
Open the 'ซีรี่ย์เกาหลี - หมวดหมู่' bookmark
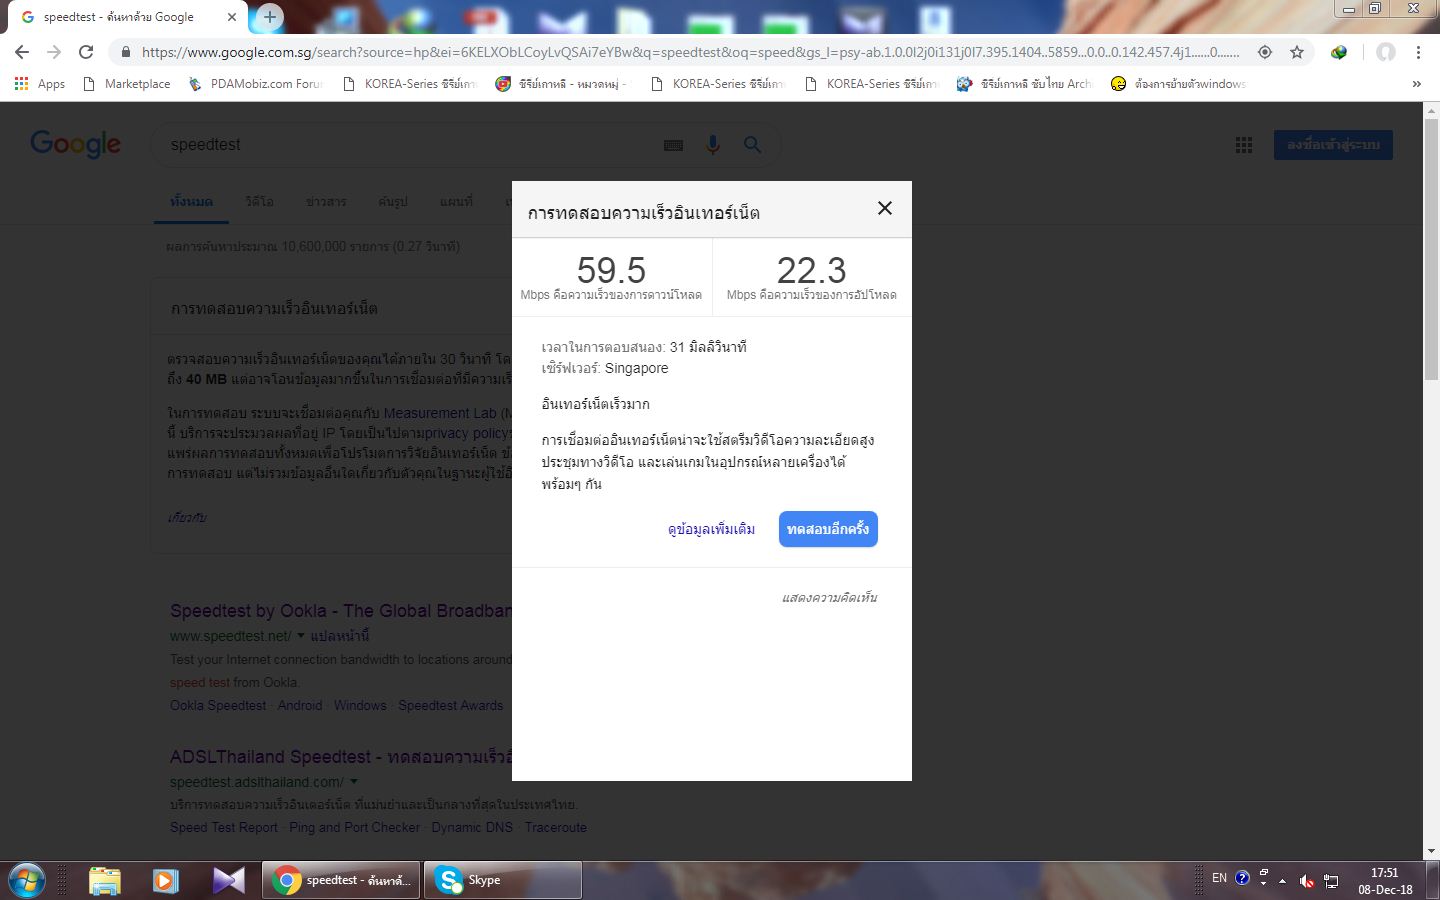pos(562,84)
